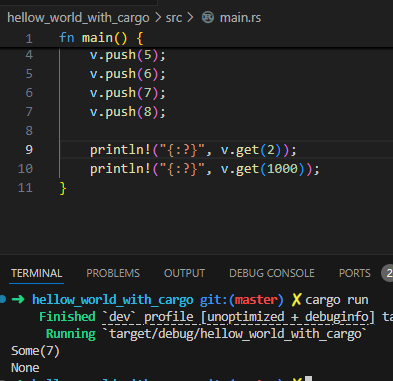Image resolution: width=393 pixels, height=381 pixels.
Task: Select the main.rs breadcrumb file
Action: coord(240,18)
